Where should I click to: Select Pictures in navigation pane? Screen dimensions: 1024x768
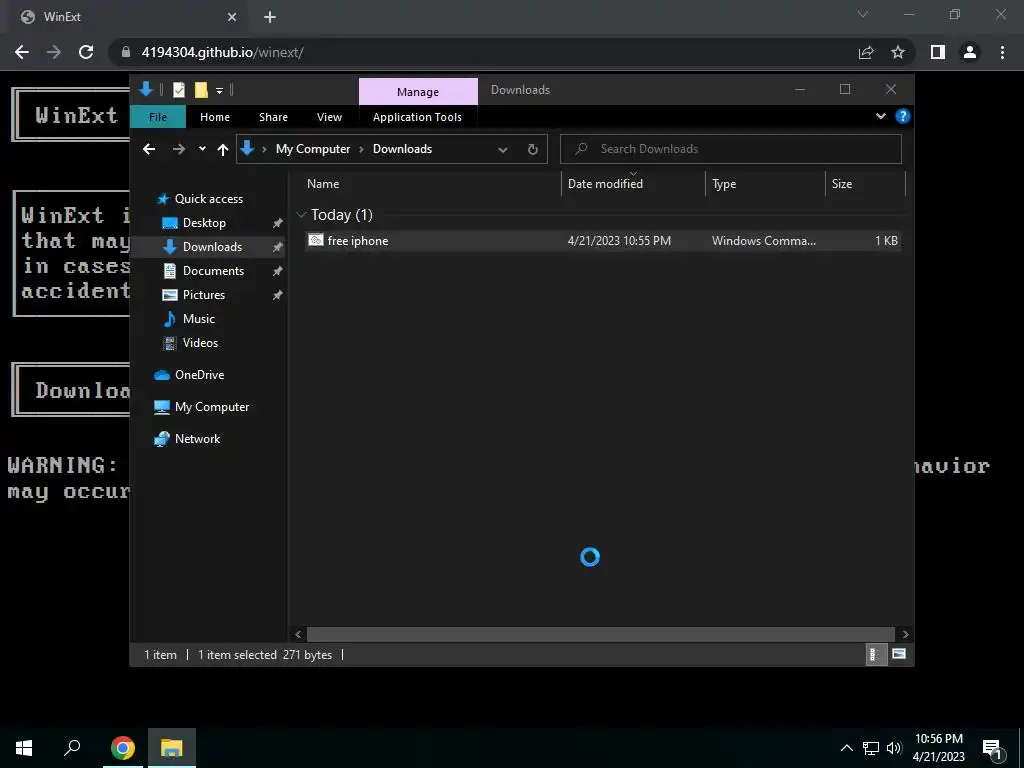(x=204, y=295)
